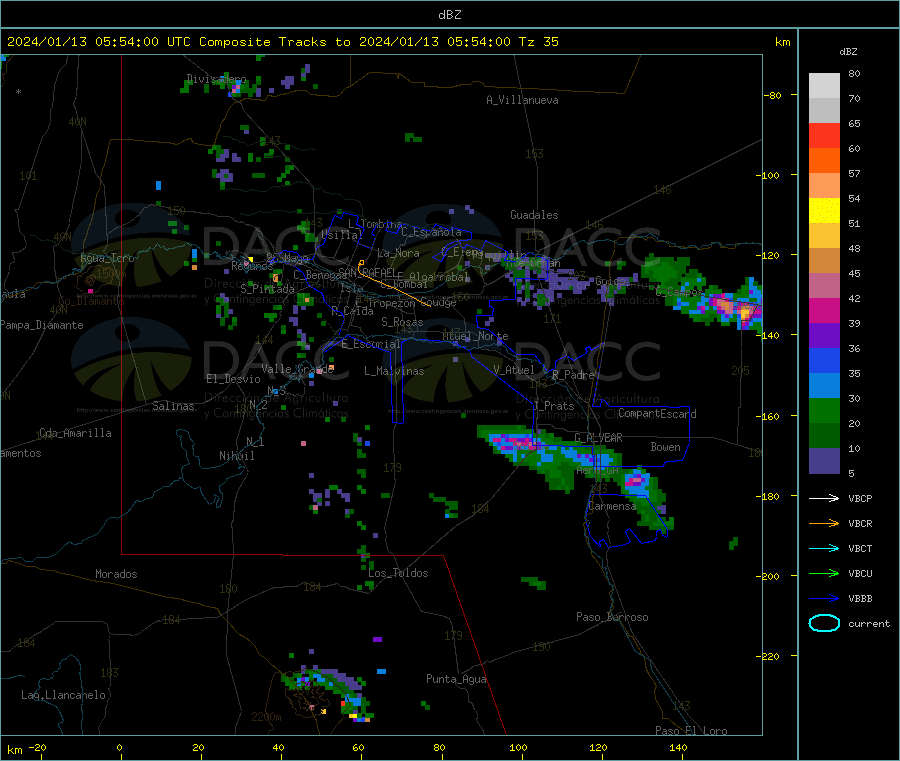The width and height of the screenshot is (900, 761).
Task: Click the green VBCU arrow in legend
Action: [824, 573]
